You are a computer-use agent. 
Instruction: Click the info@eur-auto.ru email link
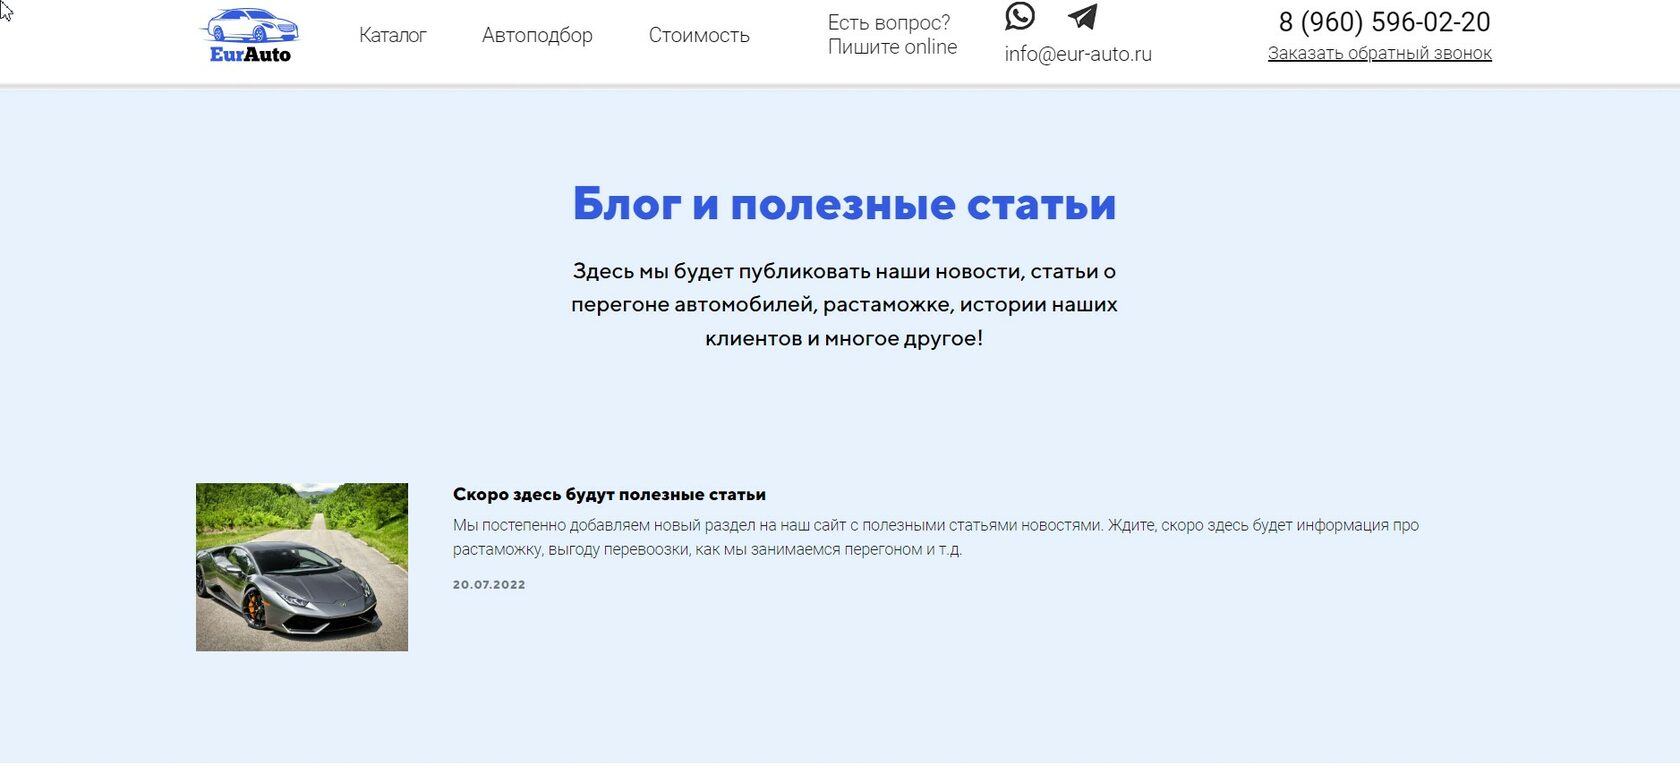click(x=1078, y=54)
